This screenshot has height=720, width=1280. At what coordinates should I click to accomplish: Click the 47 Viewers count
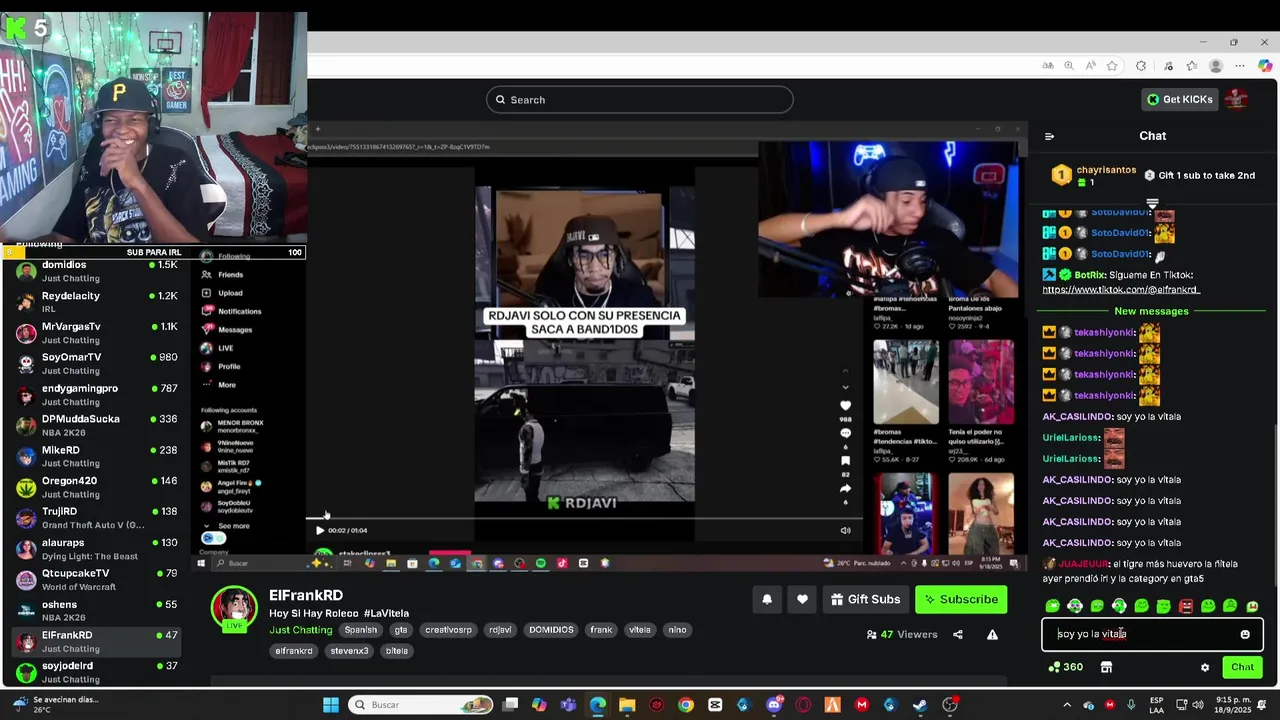(902, 634)
